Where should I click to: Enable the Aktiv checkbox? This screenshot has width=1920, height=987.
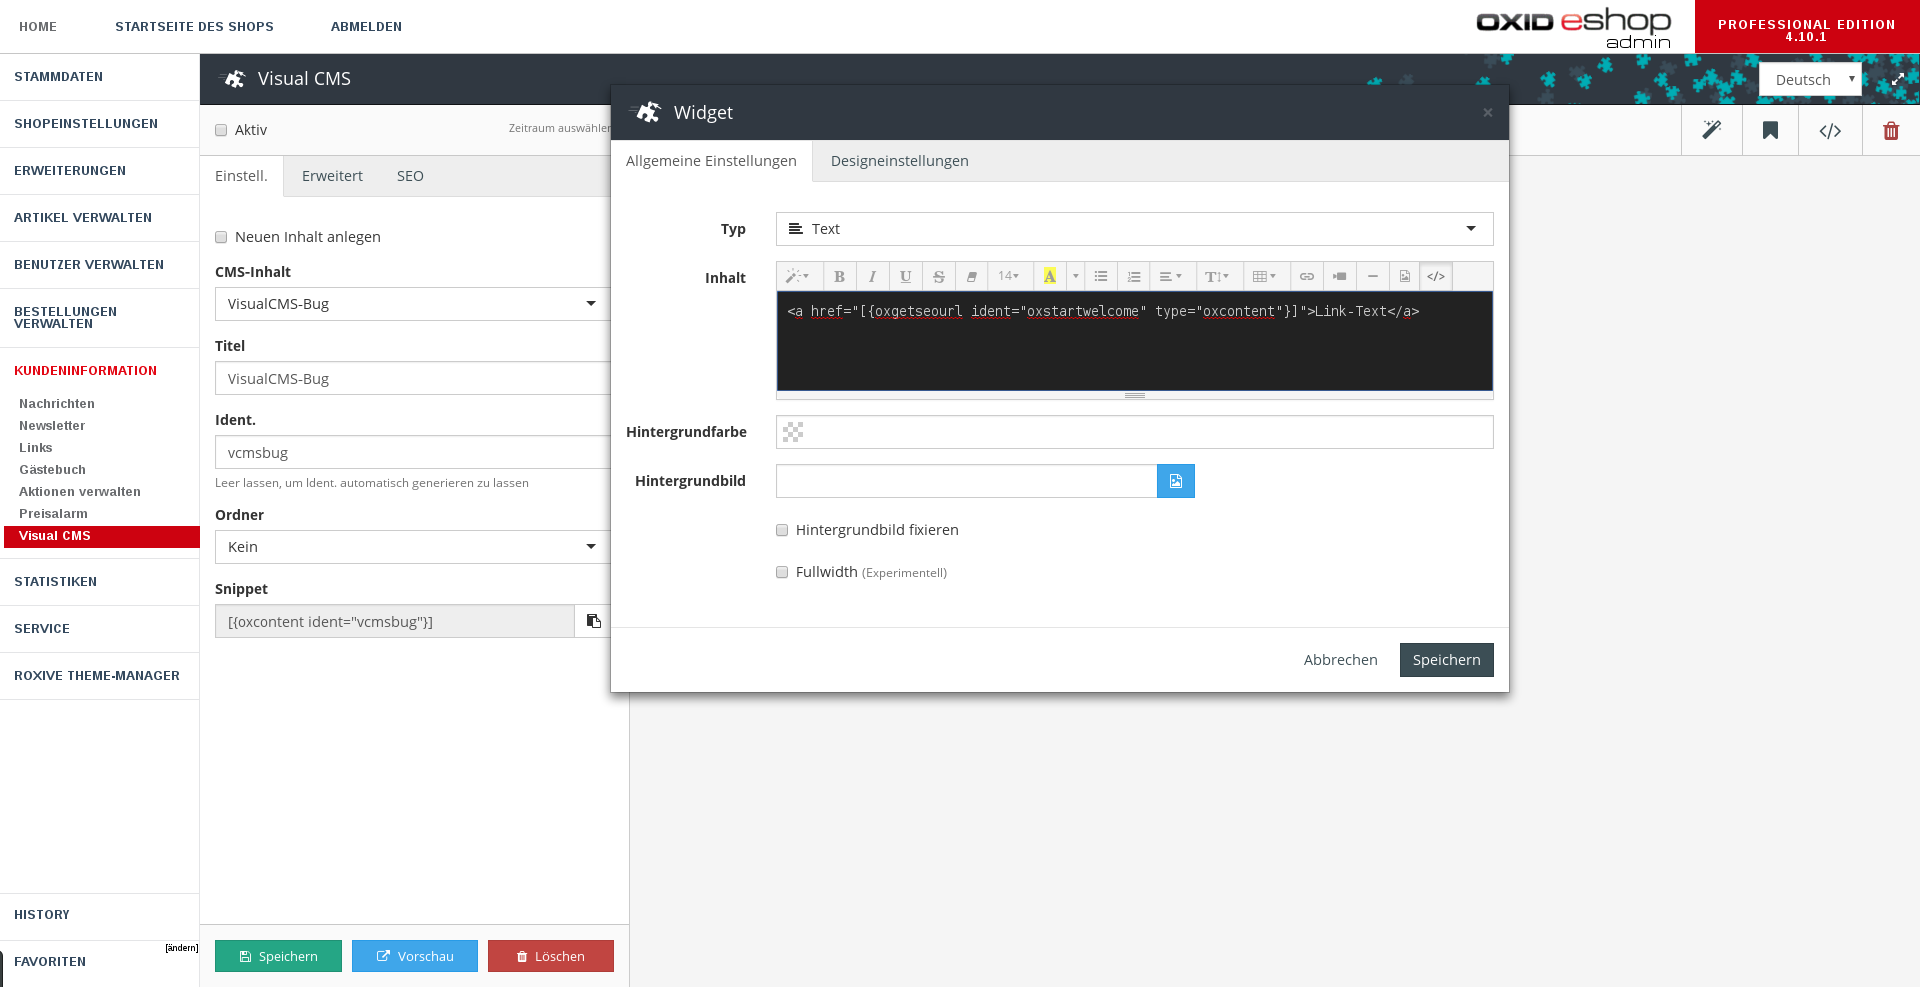[221, 130]
